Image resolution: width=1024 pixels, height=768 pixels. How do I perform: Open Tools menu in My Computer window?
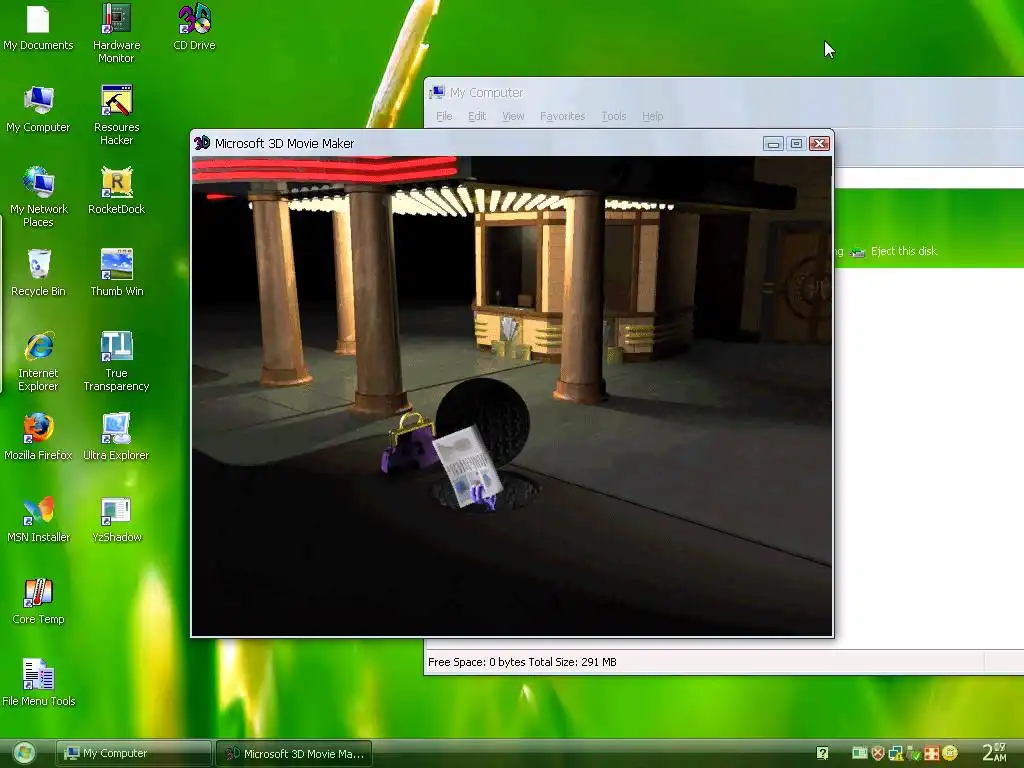tap(614, 116)
